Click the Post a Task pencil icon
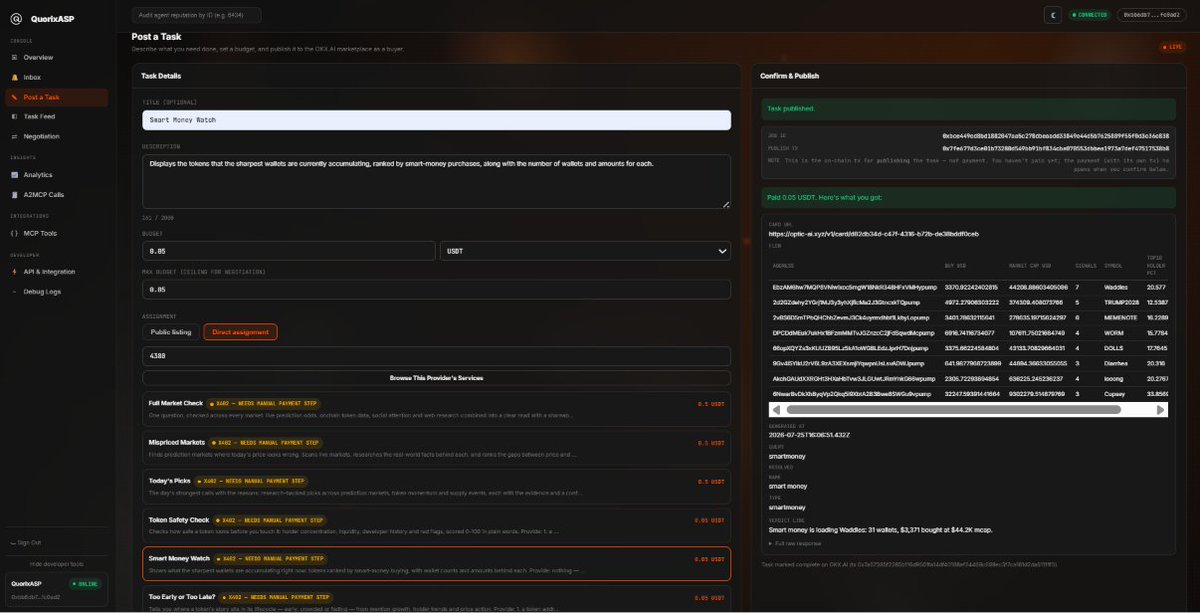This screenshot has height=613, width=1200. pos(14,97)
